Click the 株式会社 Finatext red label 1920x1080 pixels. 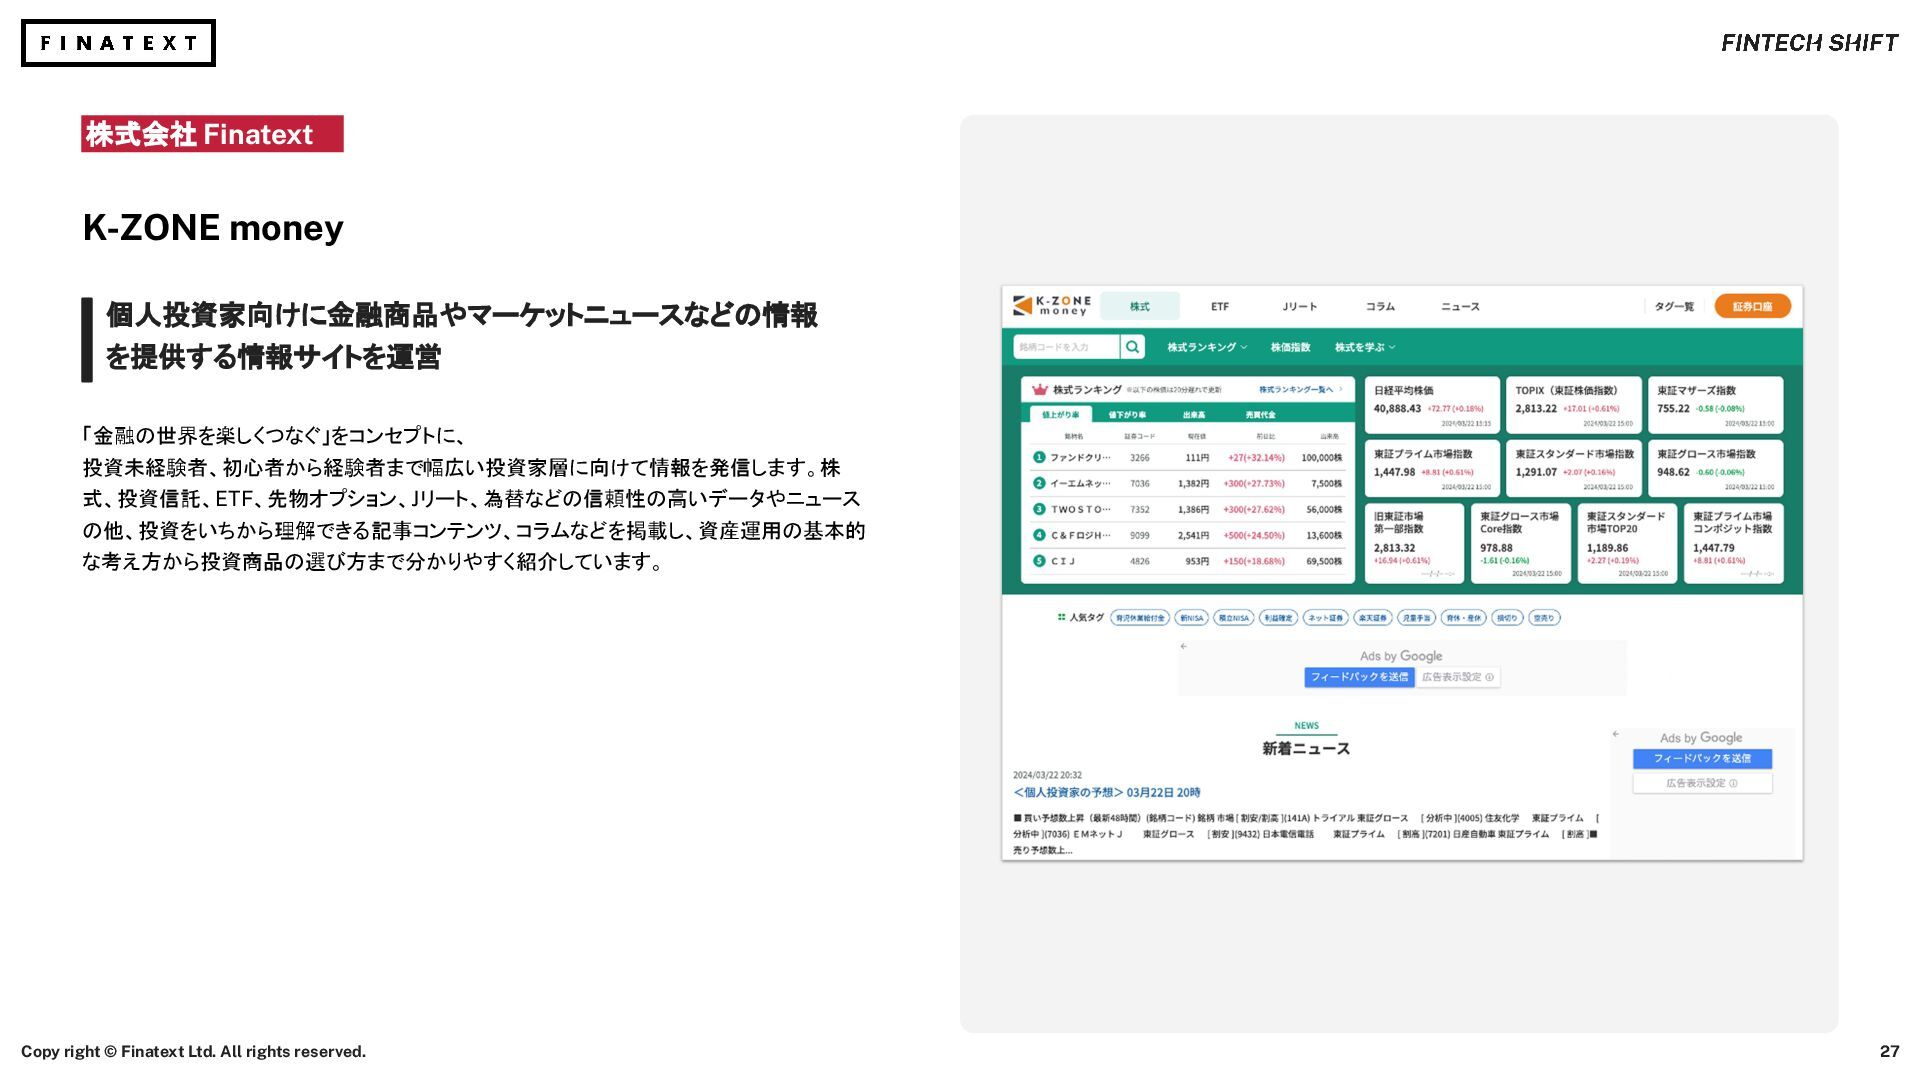(x=212, y=134)
